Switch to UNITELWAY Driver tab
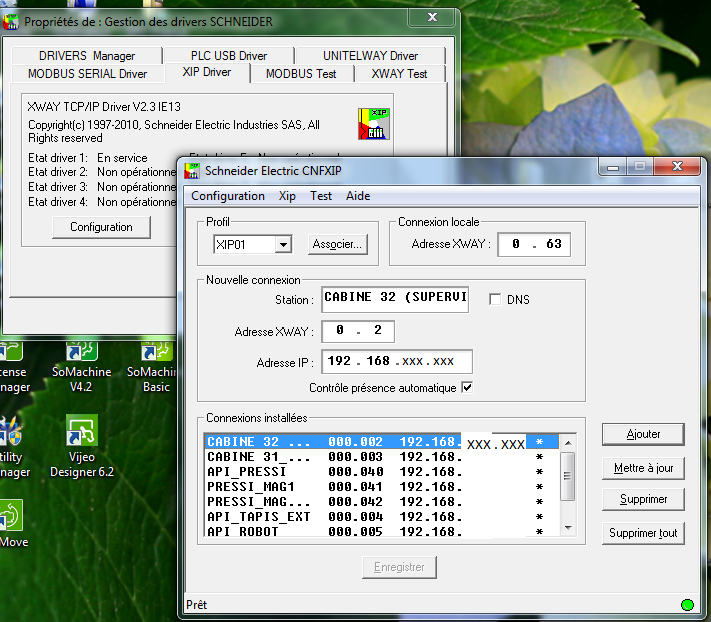Screen dimensions: 711x622 370,56
